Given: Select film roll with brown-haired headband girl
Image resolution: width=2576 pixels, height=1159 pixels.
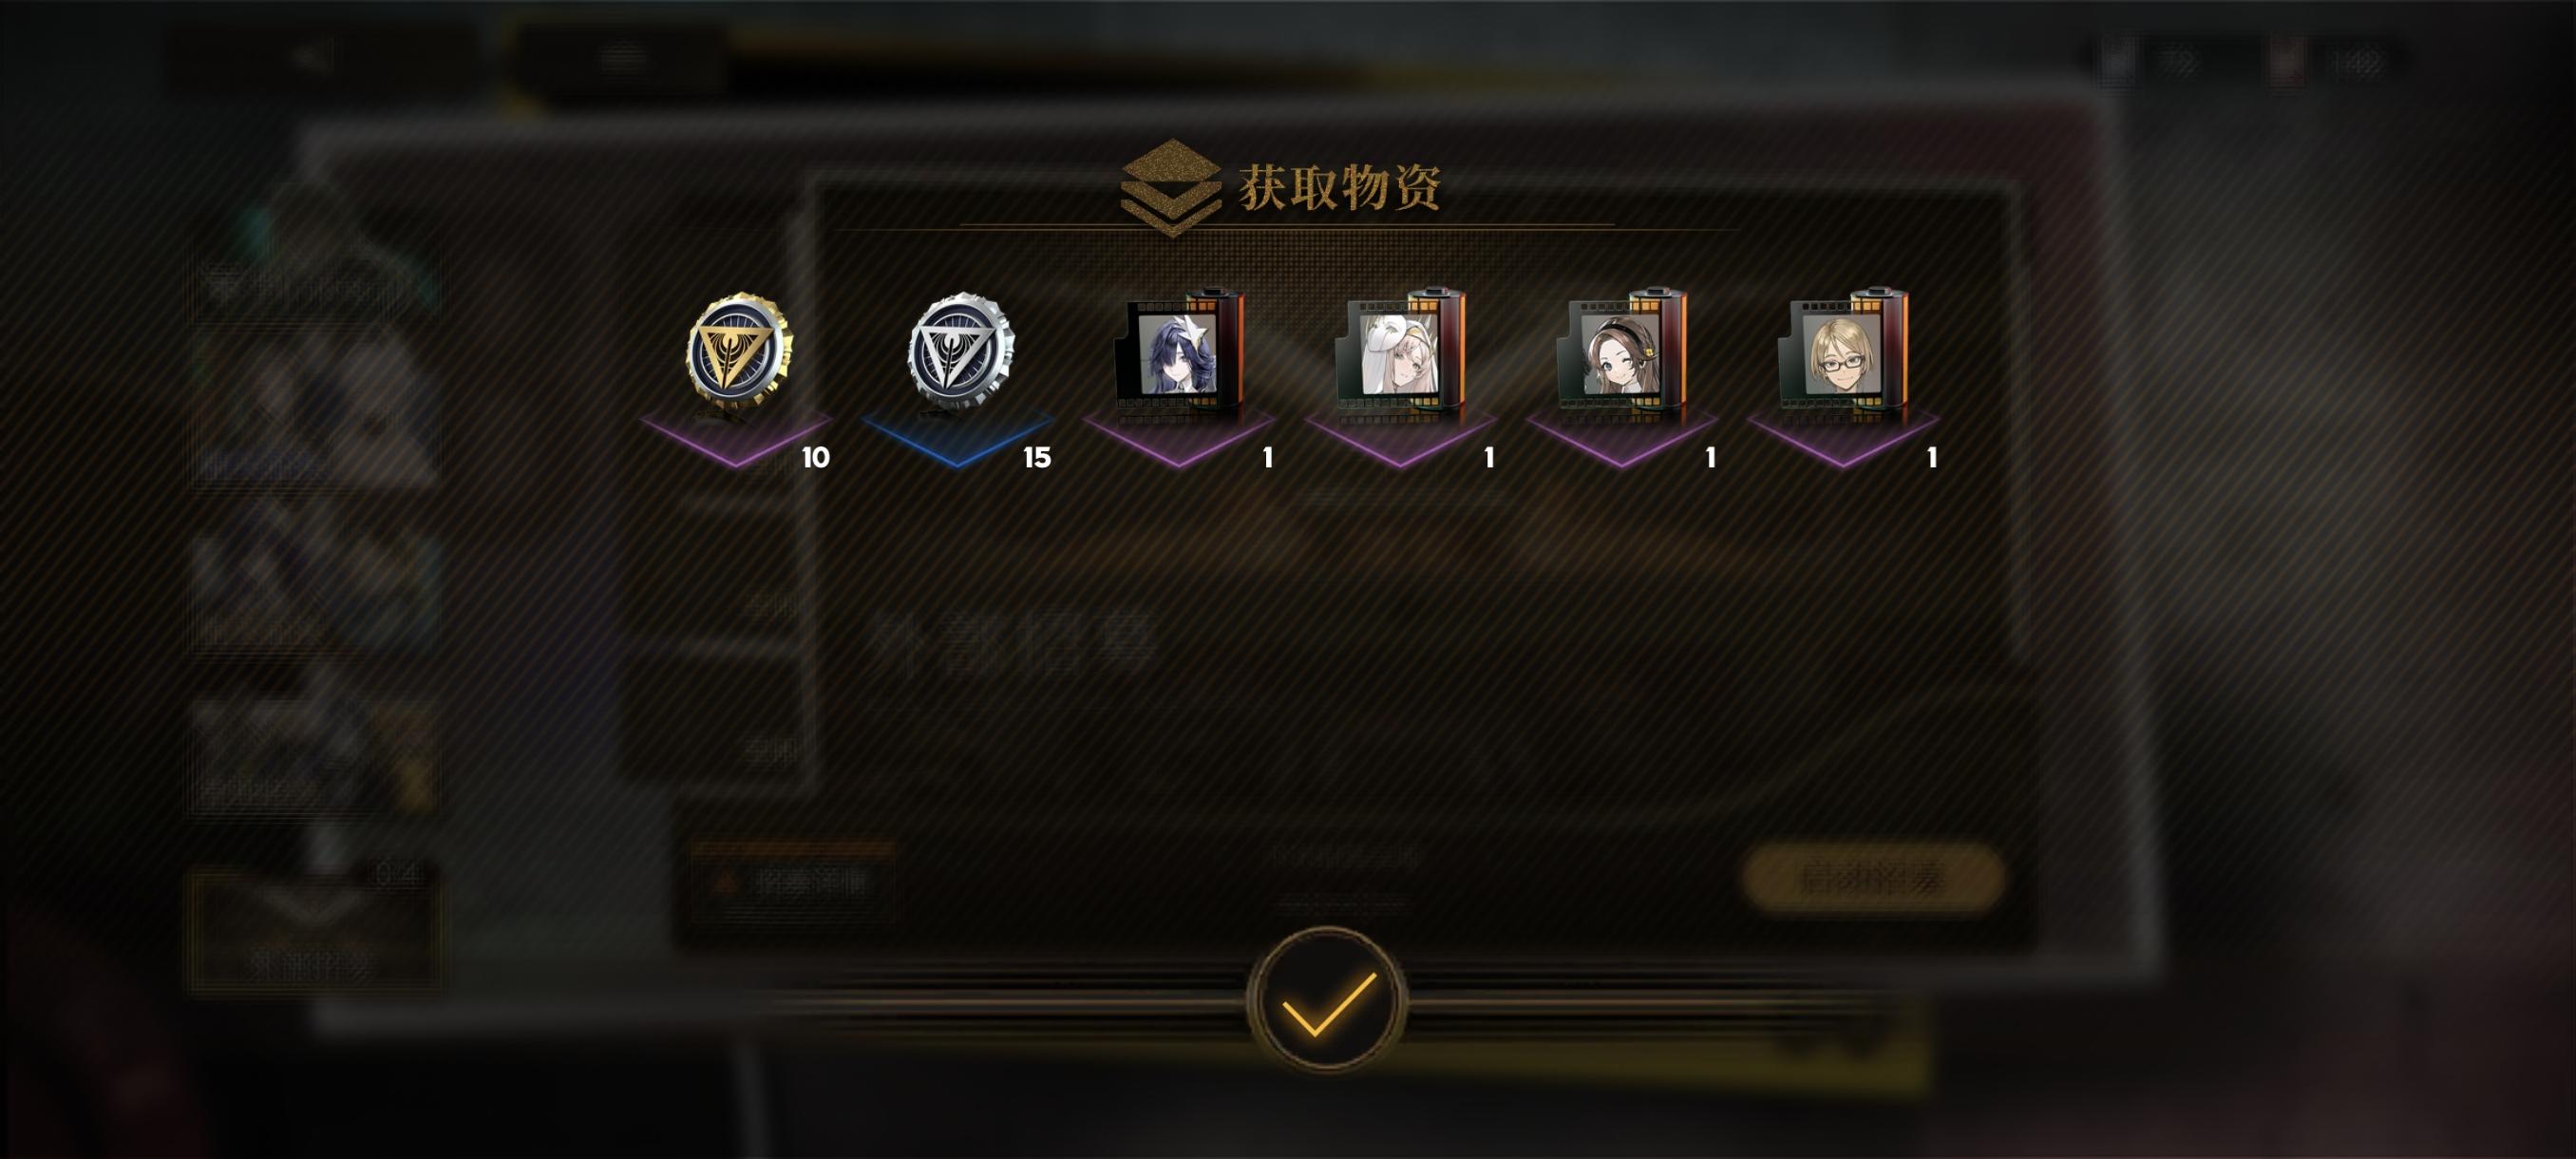Looking at the screenshot, I should click(x=1621, y=351).
